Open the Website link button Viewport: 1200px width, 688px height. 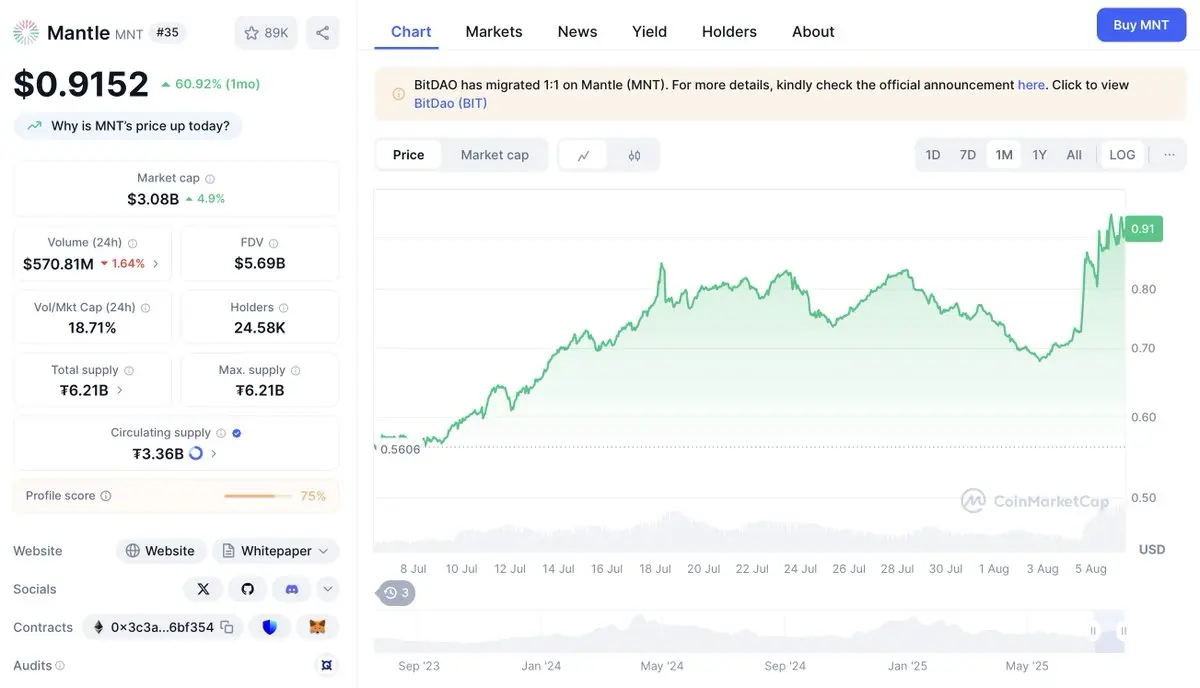[x=161, y=551]
